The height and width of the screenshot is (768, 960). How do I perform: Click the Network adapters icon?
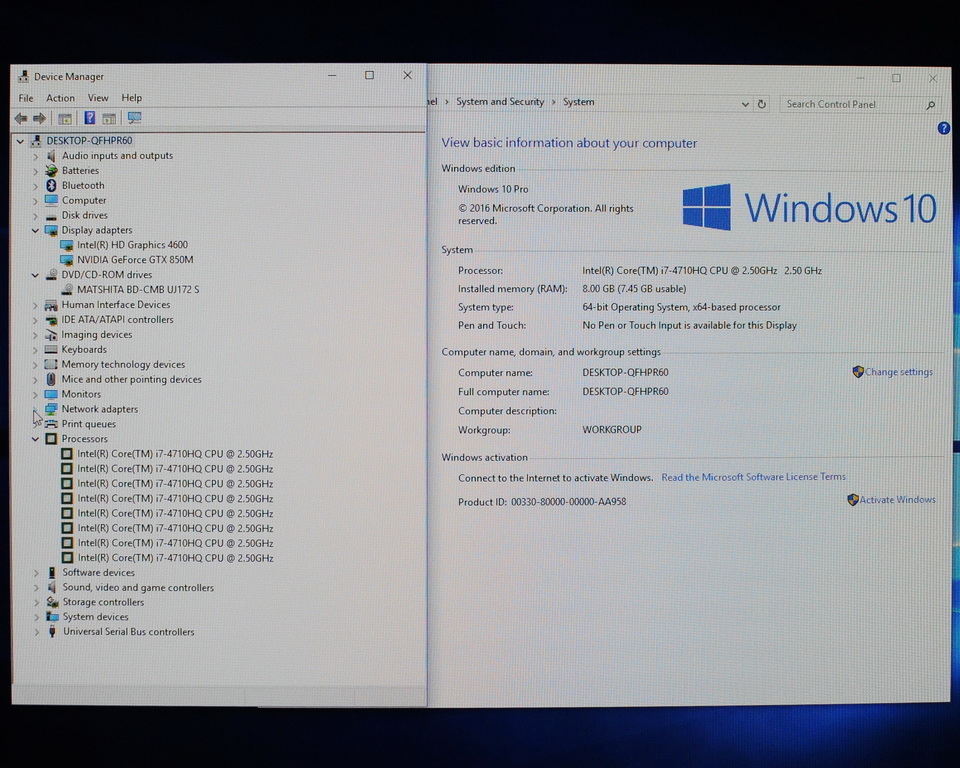51,408
